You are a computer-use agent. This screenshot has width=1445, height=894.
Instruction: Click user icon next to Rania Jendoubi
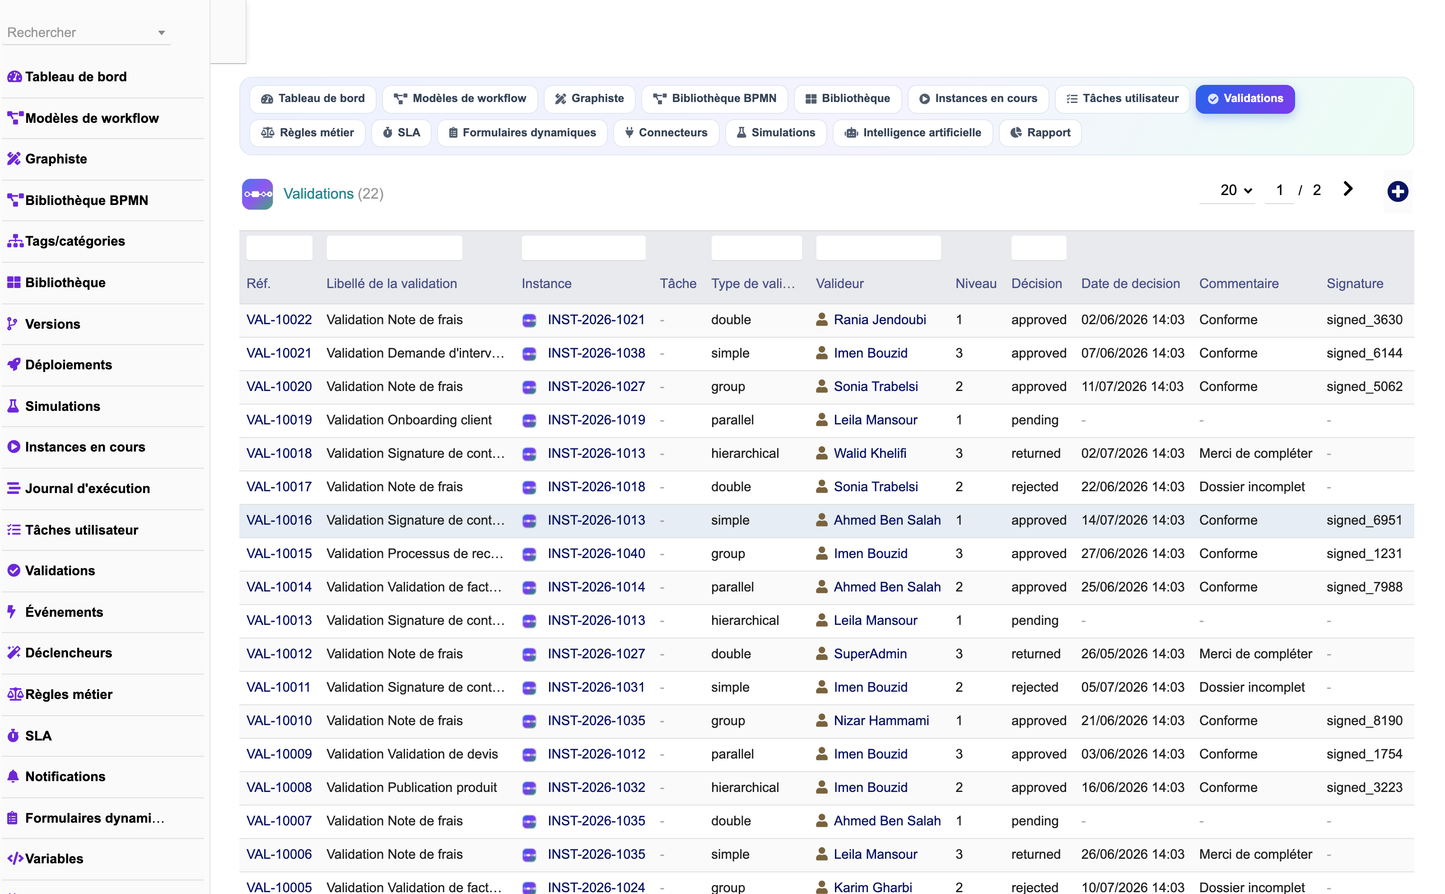822,320
